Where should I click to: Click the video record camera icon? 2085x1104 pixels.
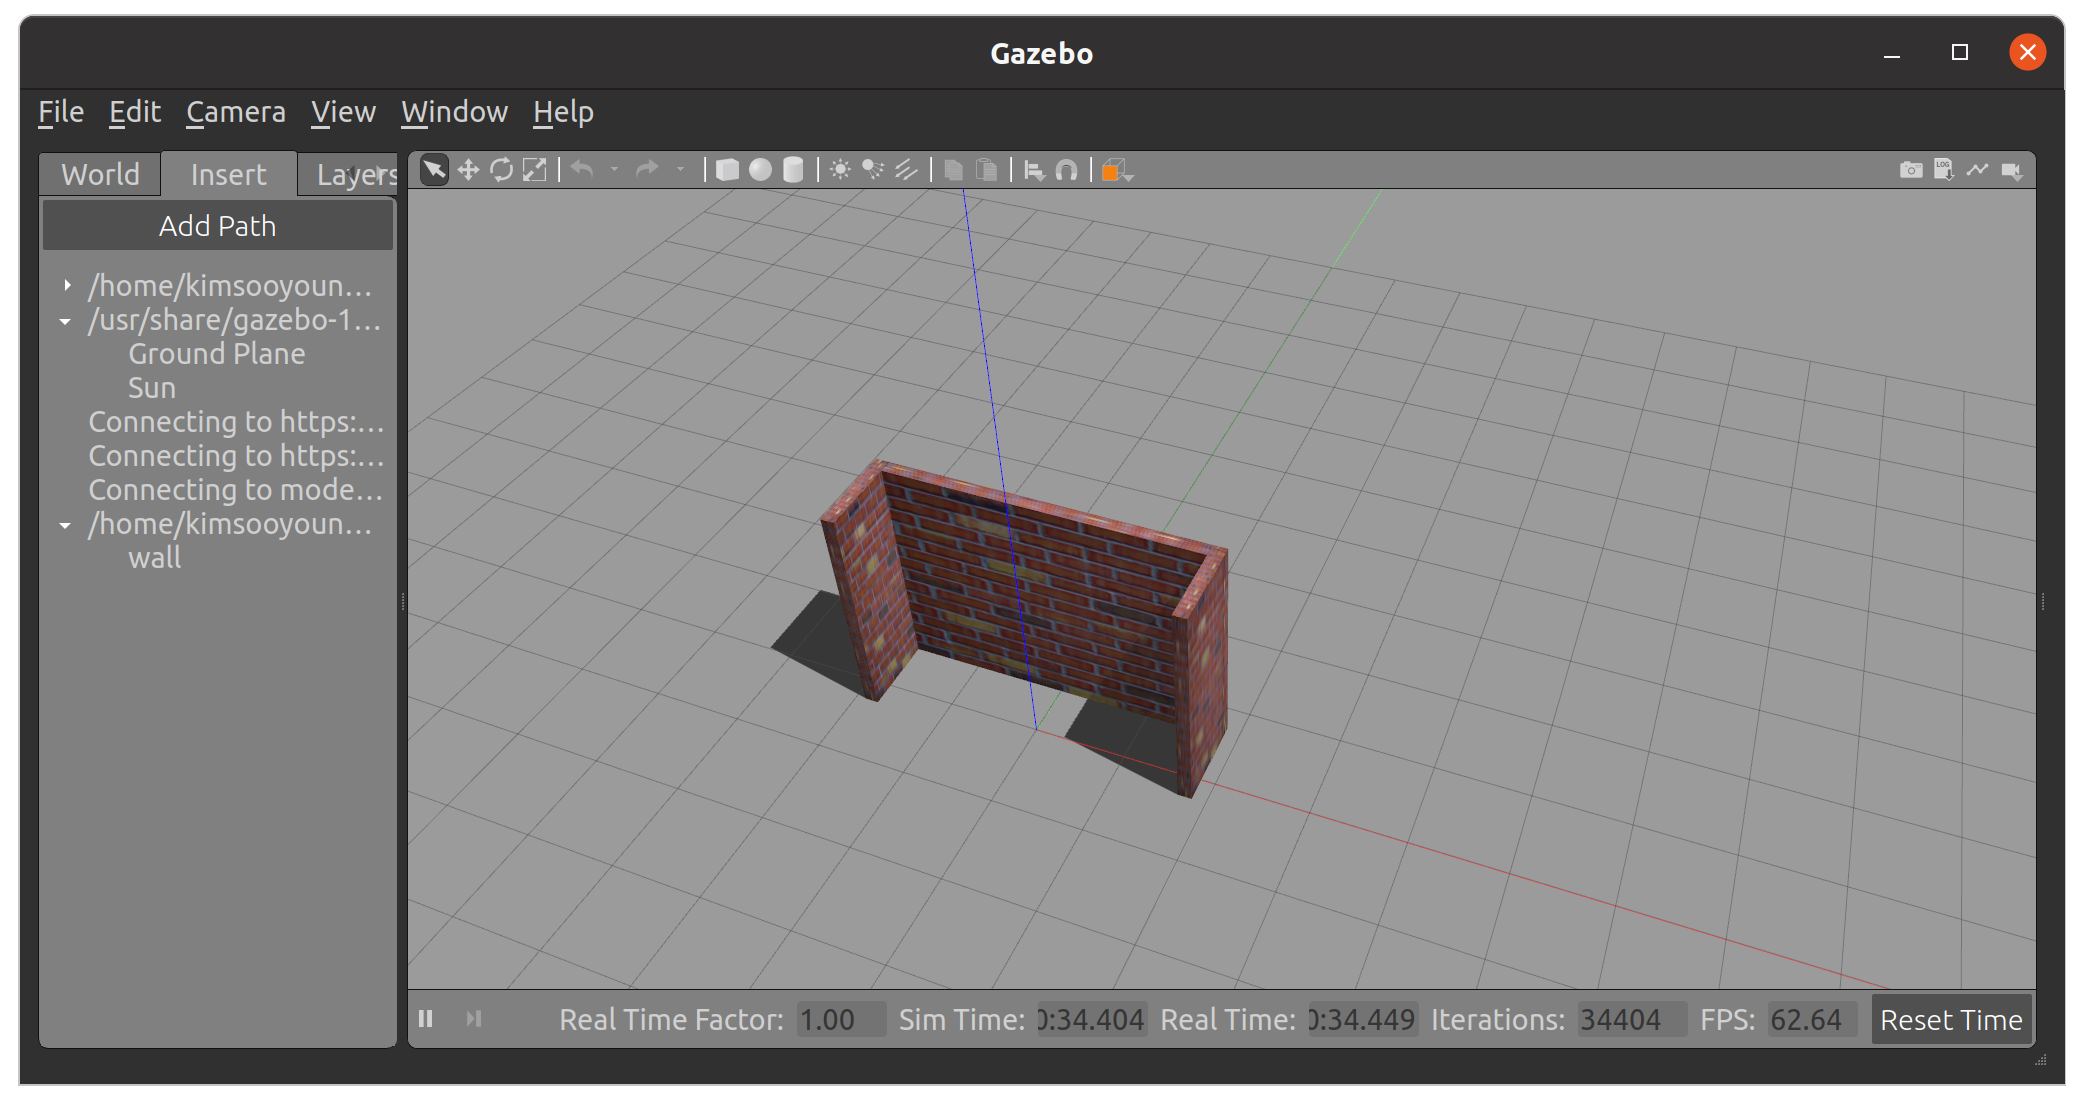(2012, 171)
